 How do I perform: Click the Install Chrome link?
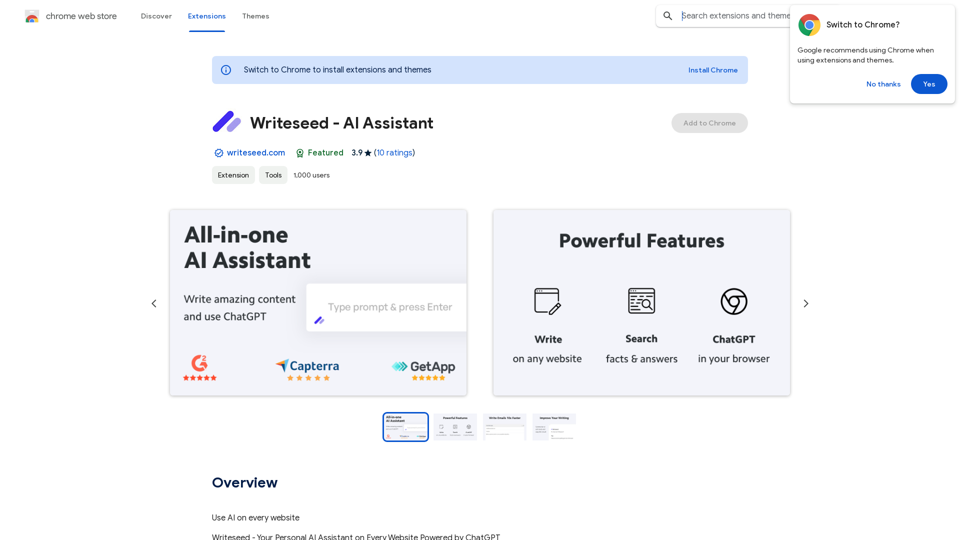coord(712,70)
